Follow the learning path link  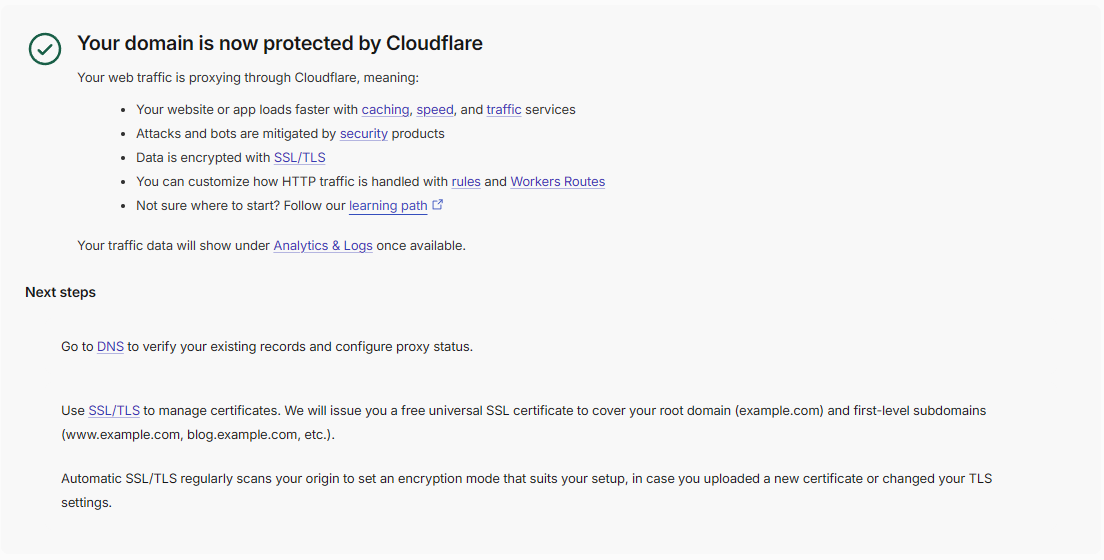(x=388, y=206)
